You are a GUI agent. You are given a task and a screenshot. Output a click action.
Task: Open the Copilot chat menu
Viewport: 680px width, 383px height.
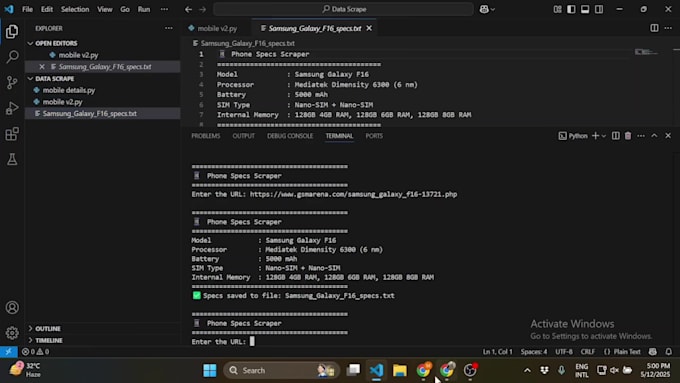tap(487, 9)
